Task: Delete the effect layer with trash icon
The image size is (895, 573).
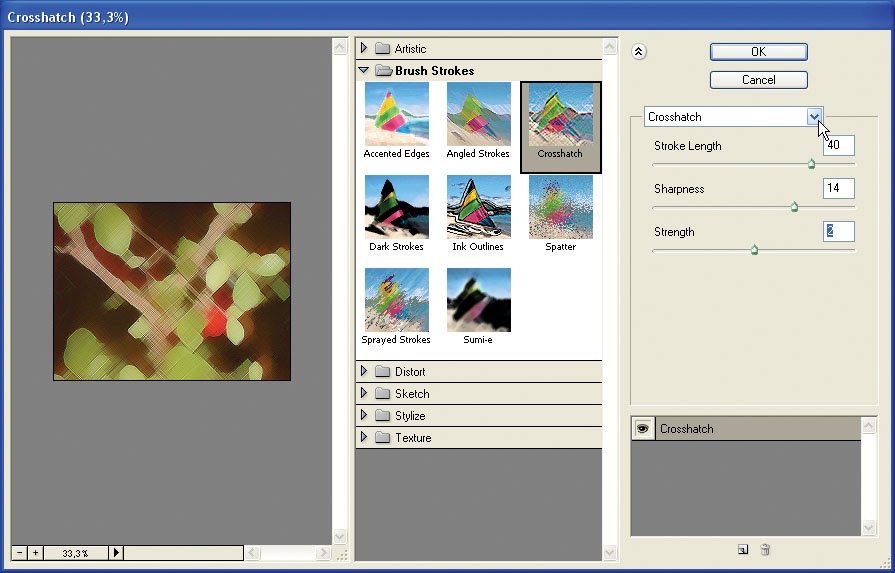Action: point(765,550)
